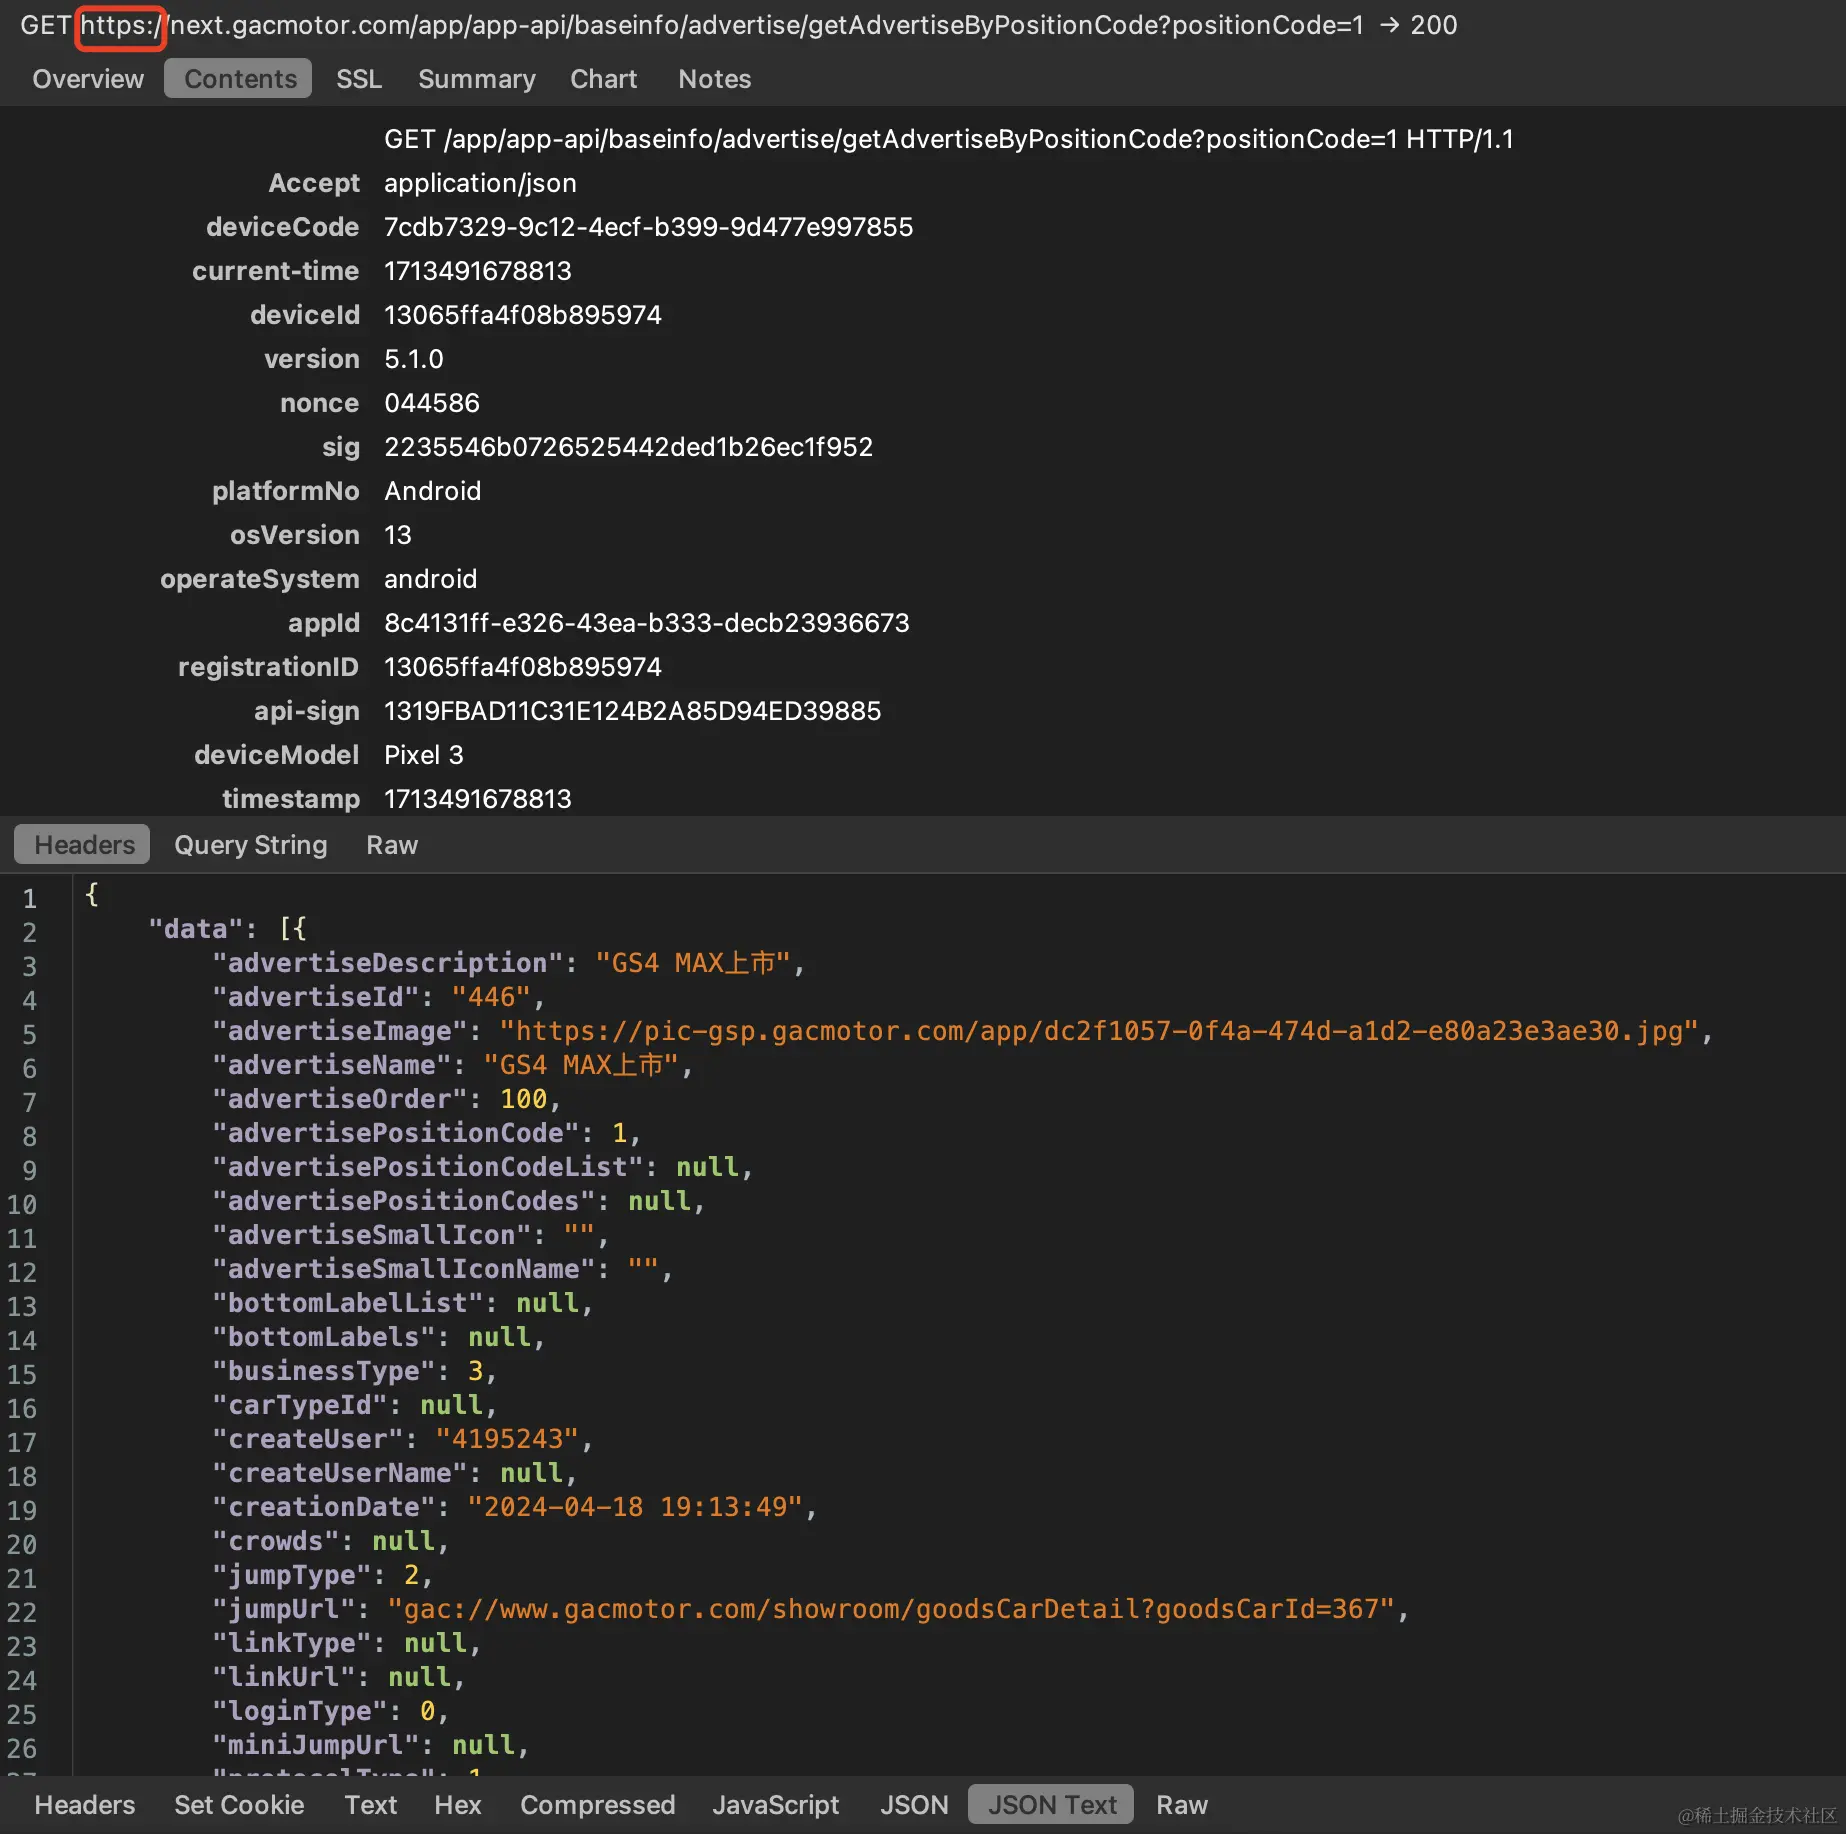Open the Overview tab
Image resolution: width=1846 pixels, height=1834 pixels.
click(x=88, y=79)
